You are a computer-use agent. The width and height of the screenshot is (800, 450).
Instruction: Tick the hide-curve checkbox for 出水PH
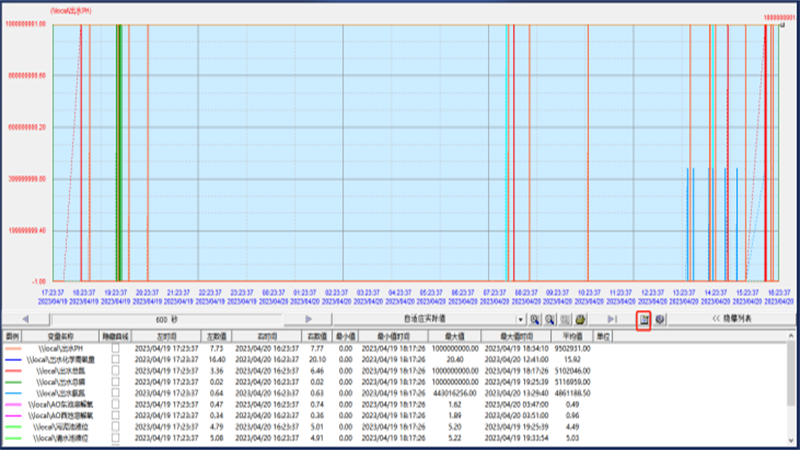[x=116, y=347]
